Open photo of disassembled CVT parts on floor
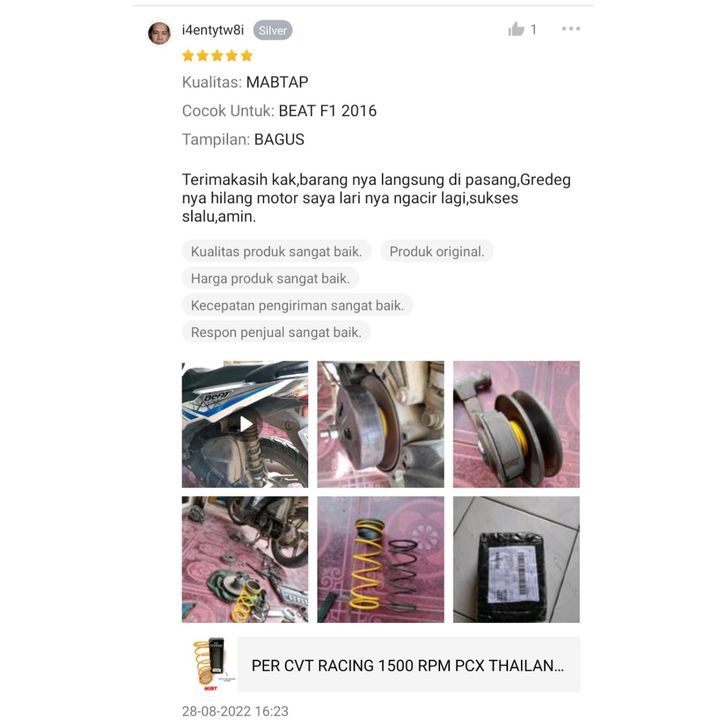Screen dimensions: 726x726 (245, 559)
